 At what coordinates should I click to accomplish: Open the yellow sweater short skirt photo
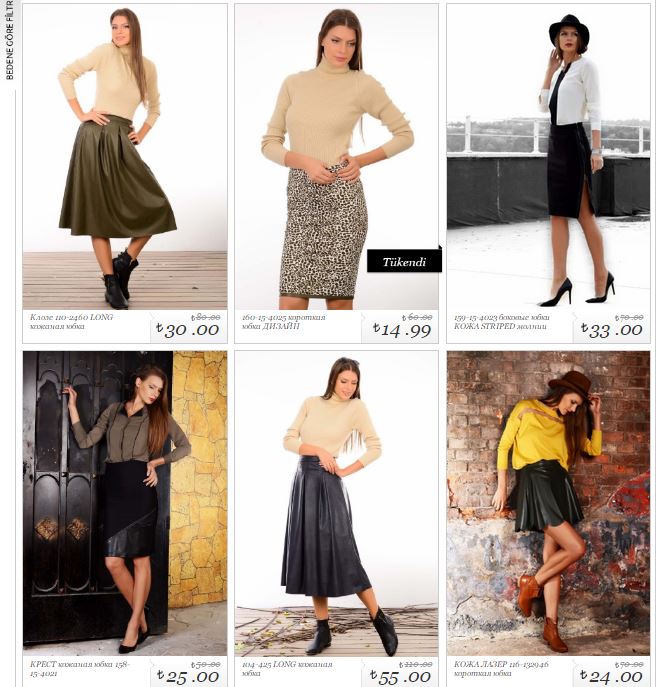coord(548,503)
